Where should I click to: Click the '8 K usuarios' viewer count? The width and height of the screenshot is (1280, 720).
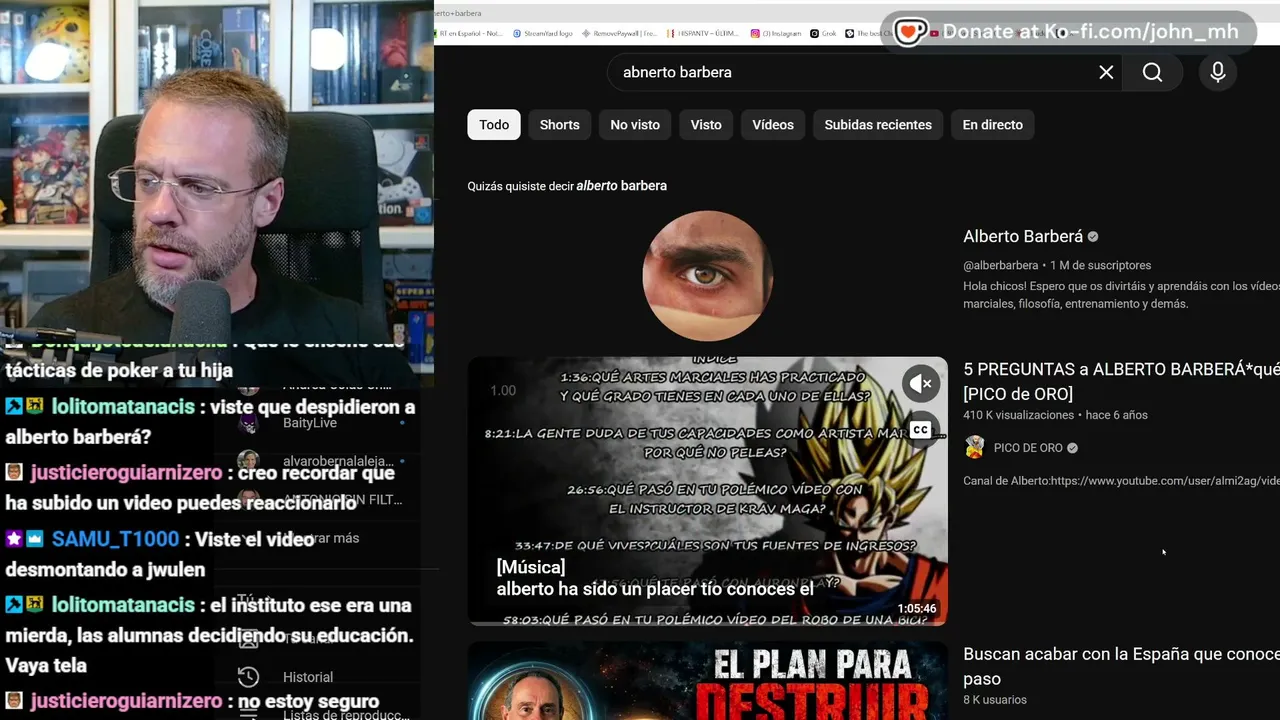coord(995,700)
